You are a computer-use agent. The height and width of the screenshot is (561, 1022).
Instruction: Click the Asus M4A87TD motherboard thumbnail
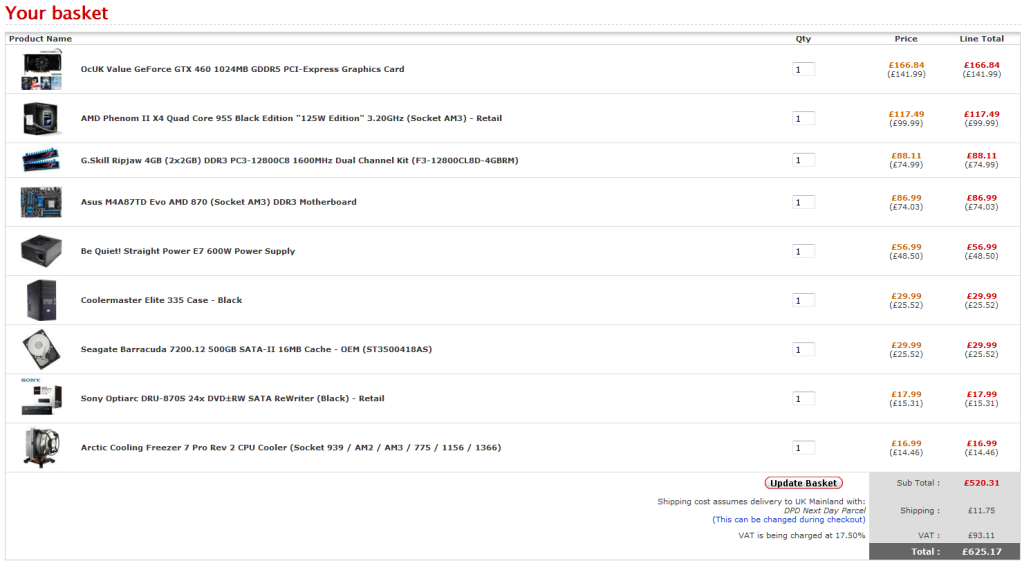coord(42,202)
